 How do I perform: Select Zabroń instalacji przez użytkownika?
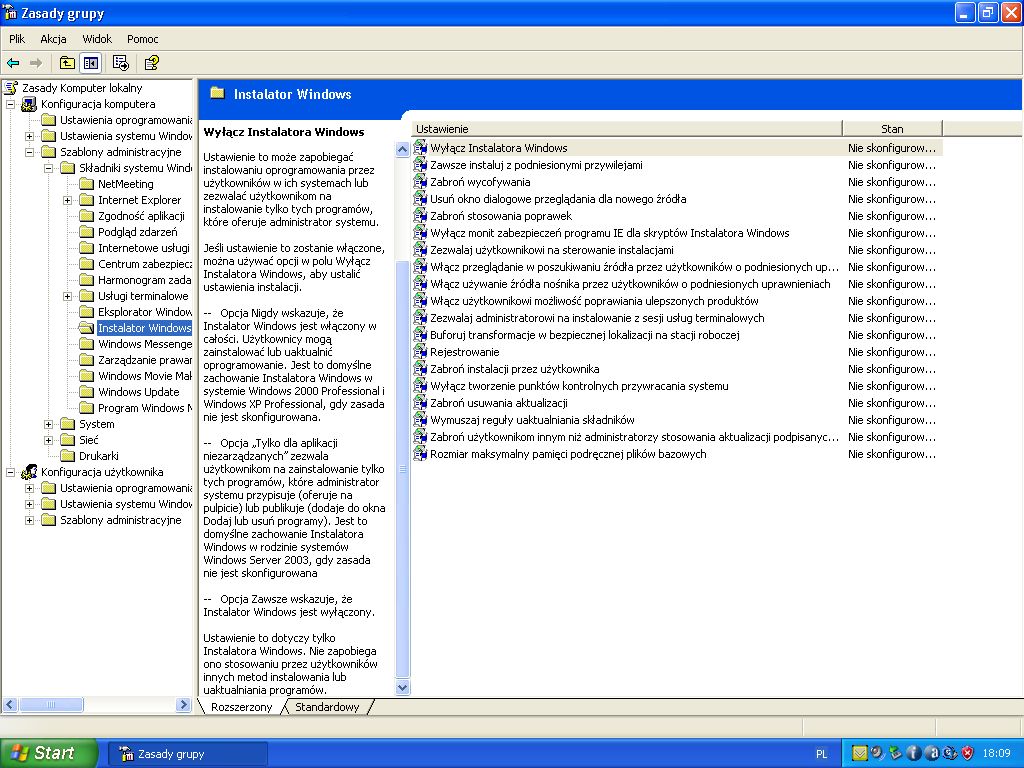point(515,369)
